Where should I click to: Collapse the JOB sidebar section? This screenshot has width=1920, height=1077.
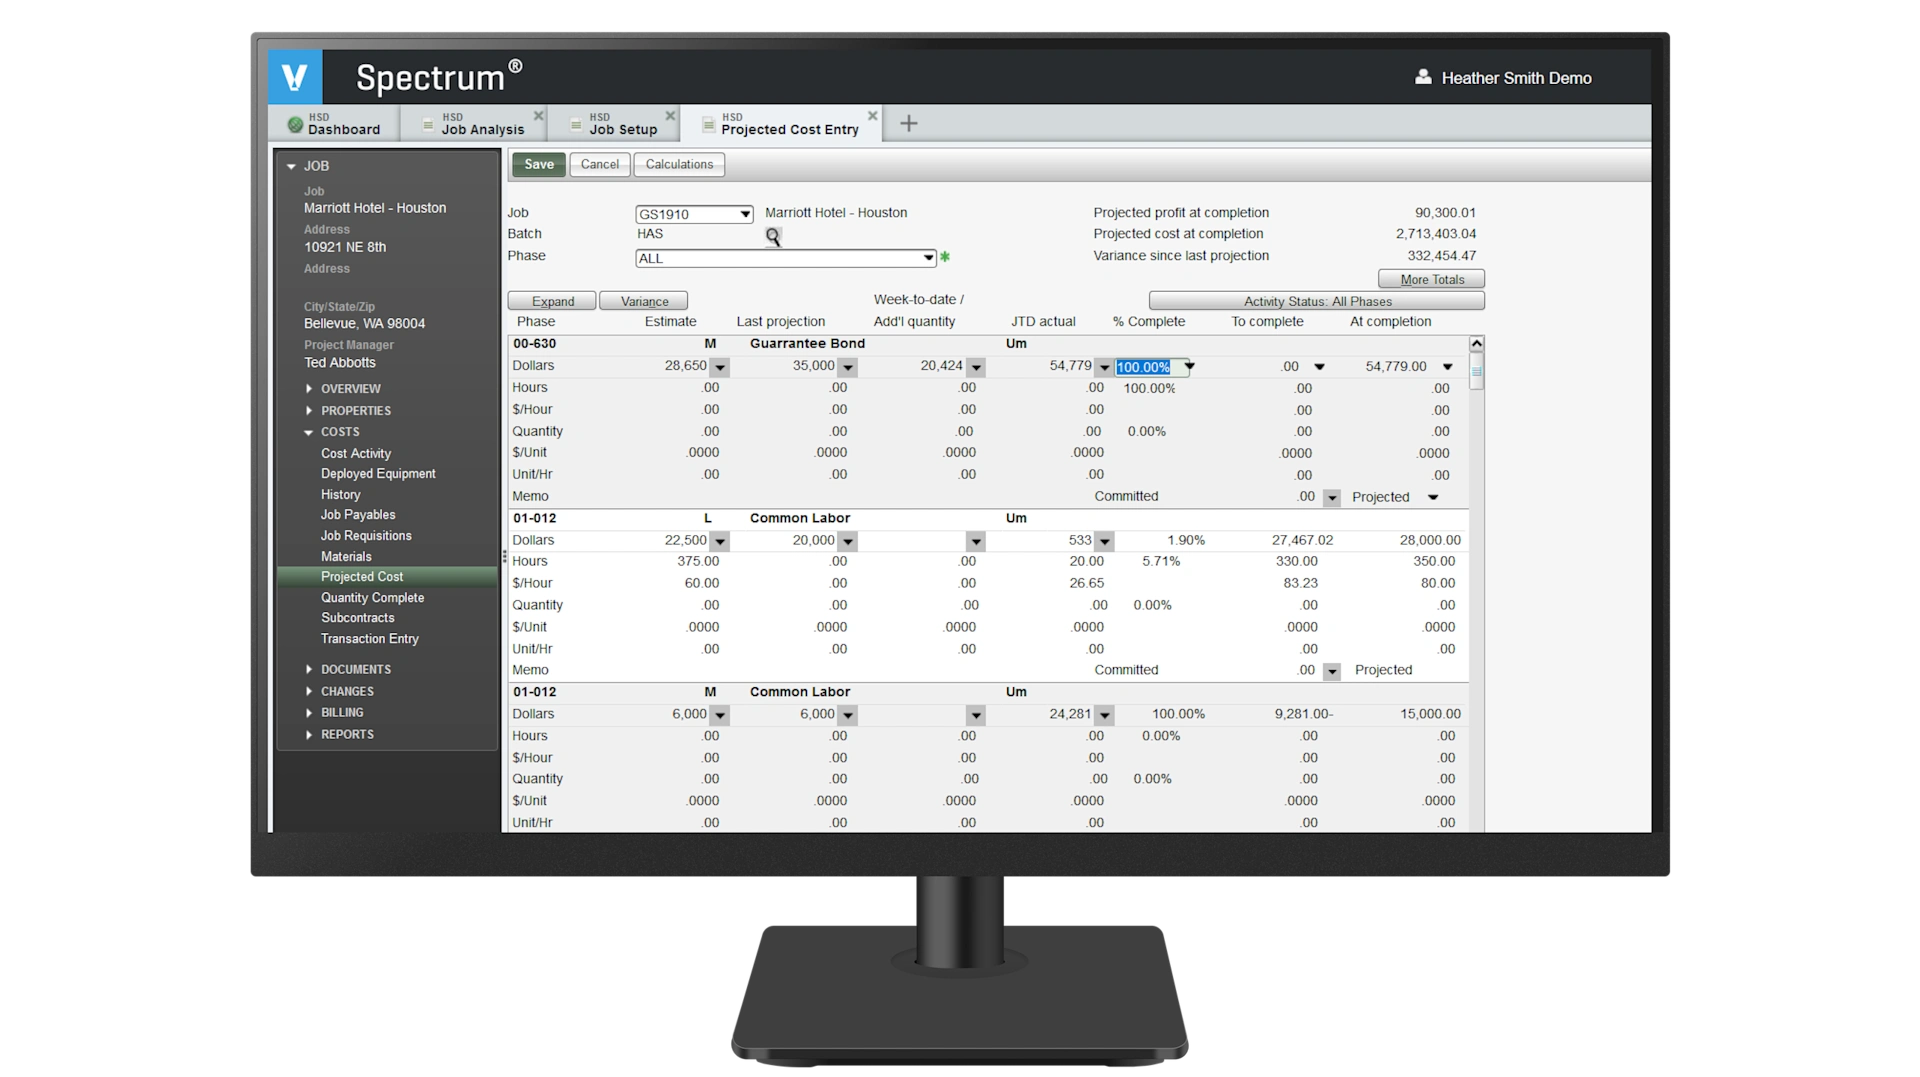coord(291,166)
